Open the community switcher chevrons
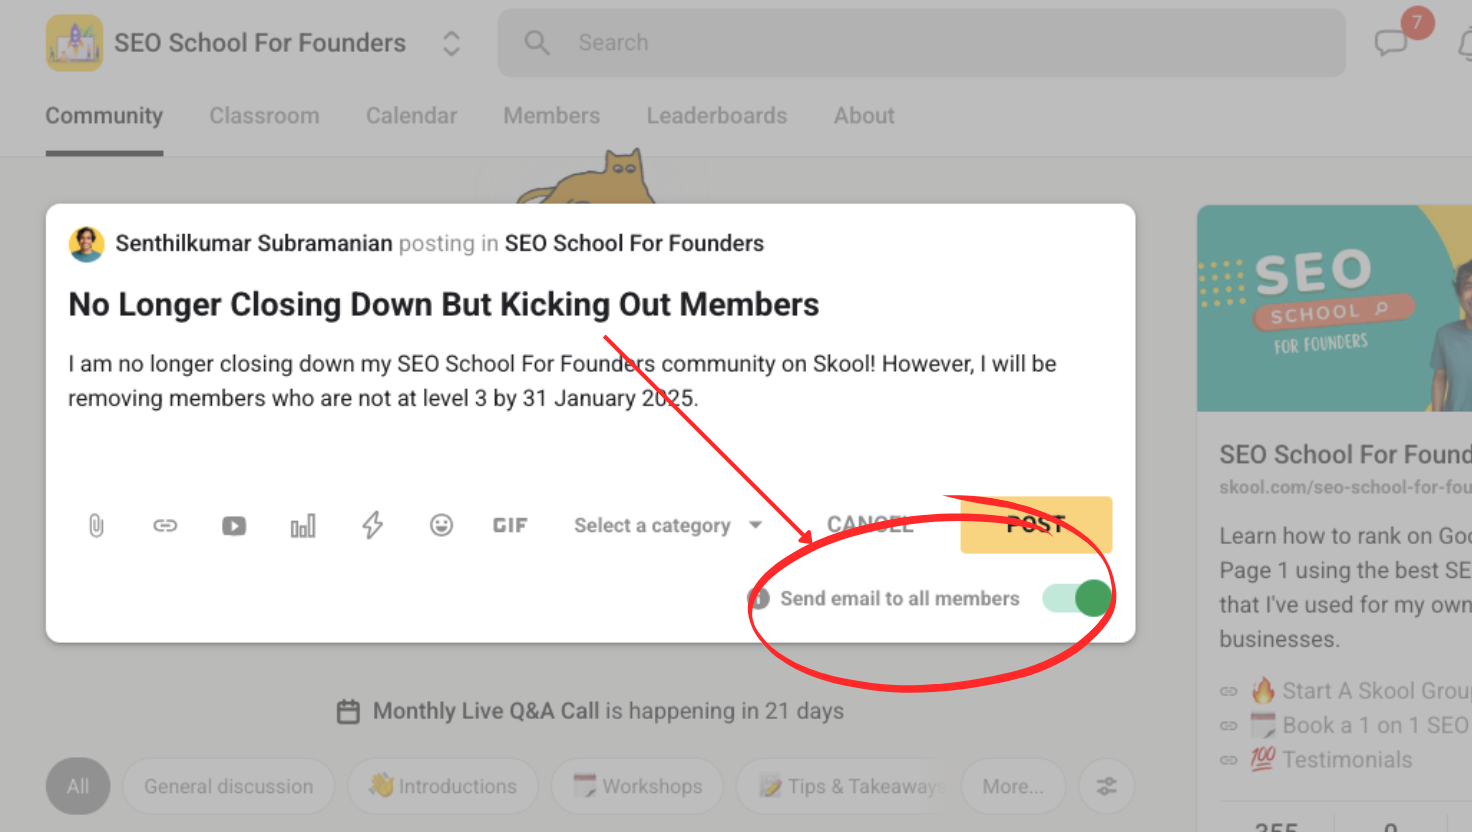Screen dimensions: 1472x832 [451, 43]
